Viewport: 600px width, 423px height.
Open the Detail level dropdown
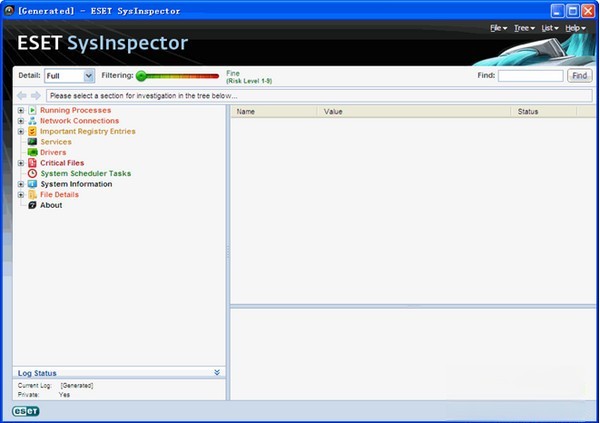pos(88,76)
